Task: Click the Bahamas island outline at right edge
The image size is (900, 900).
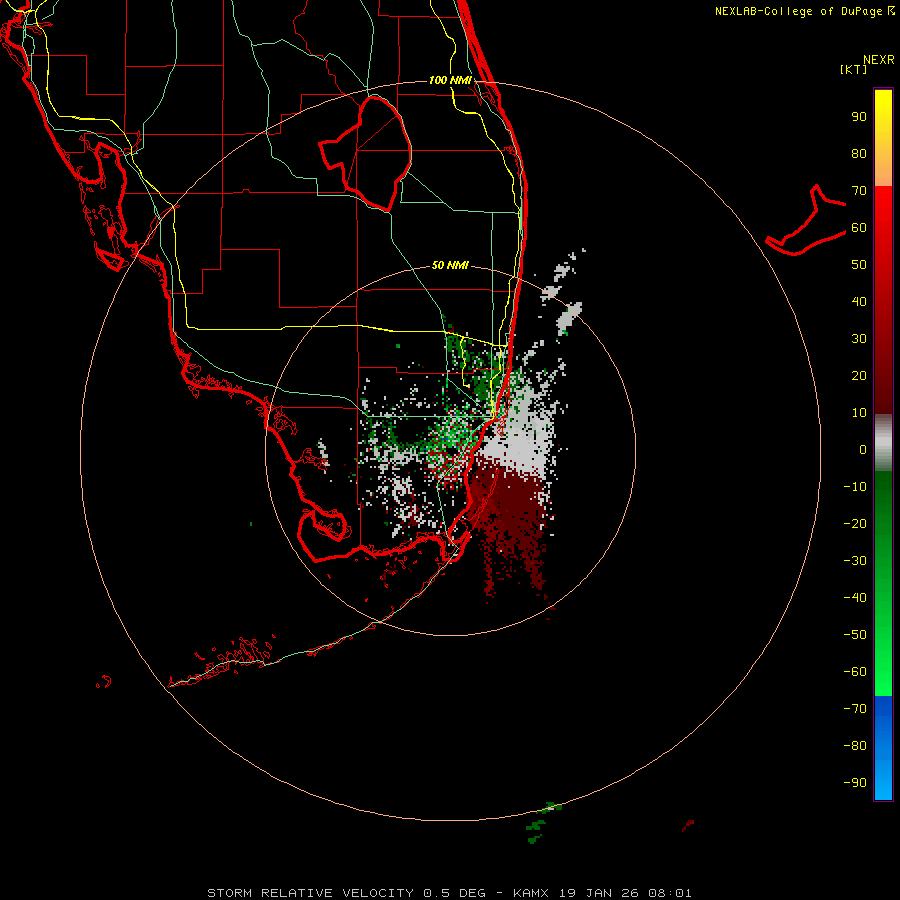Action: point(806,220)
